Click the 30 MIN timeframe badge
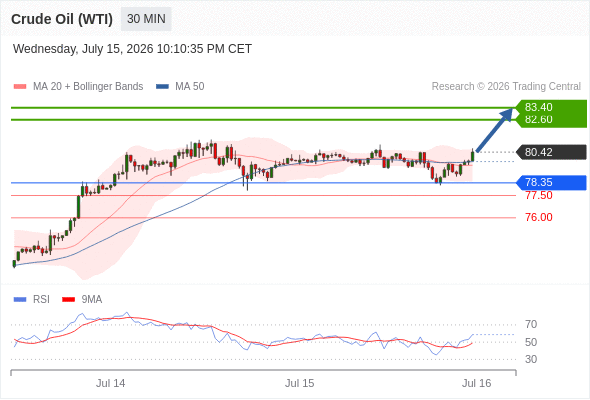The image size is (590, 400). tap(146, 19)
